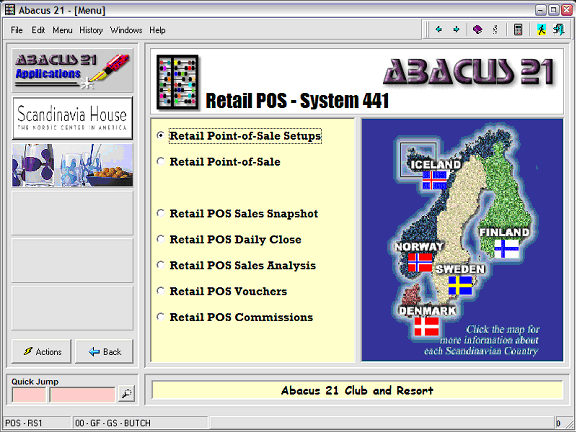Screen dimensions: 576x432
Task: Open the calculator toolbar icon
Action: pos(518,29)
